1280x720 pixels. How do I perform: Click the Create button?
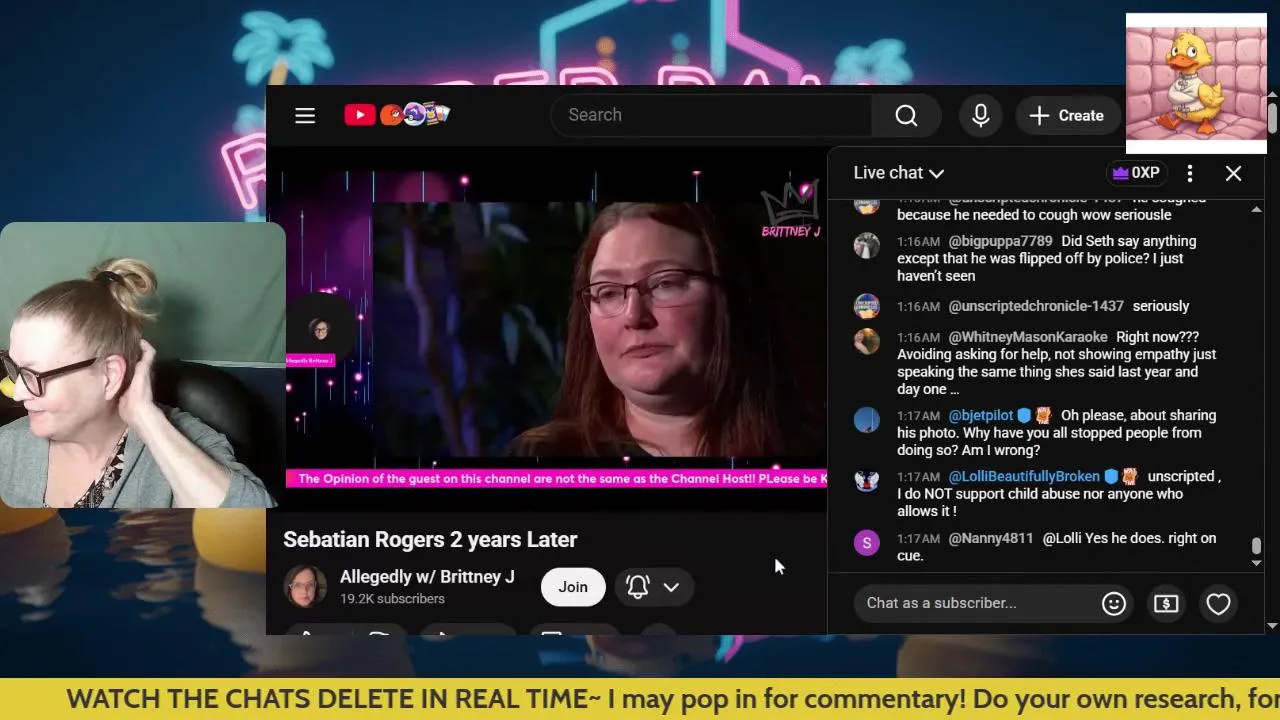(1067, 116)
